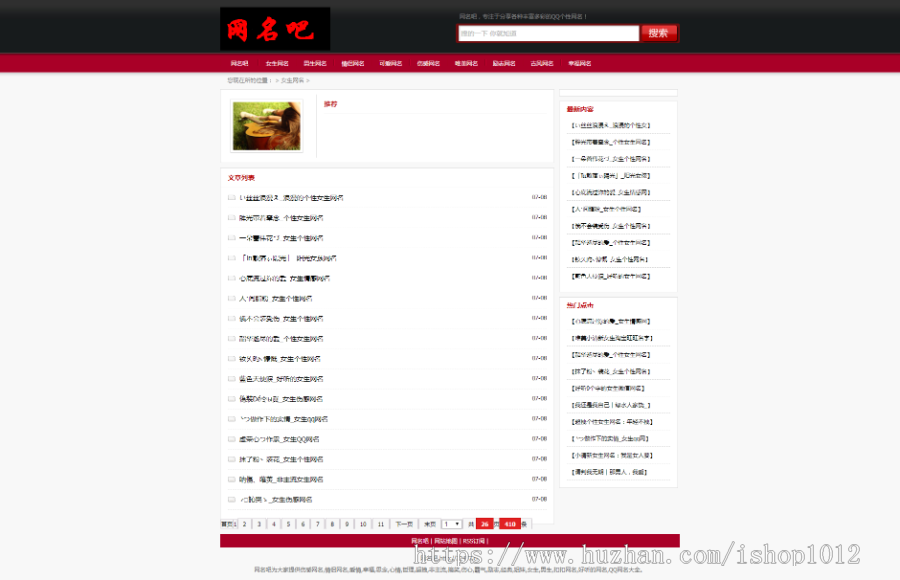The image size is (900, 580).
Task: Click the red 搜索 search button
Action: point(659,33)
